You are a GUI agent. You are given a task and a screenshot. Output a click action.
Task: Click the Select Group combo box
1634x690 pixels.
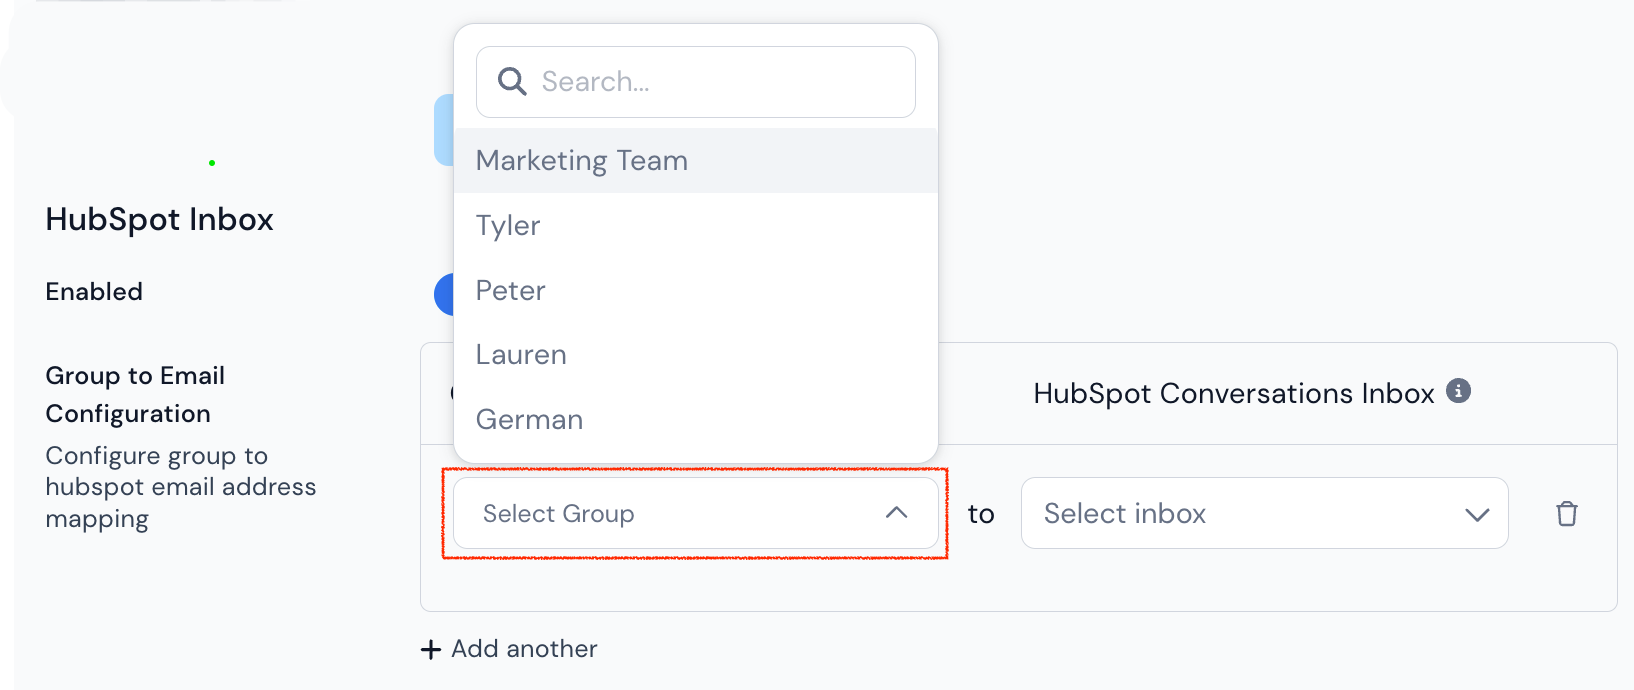pos(696,513)
